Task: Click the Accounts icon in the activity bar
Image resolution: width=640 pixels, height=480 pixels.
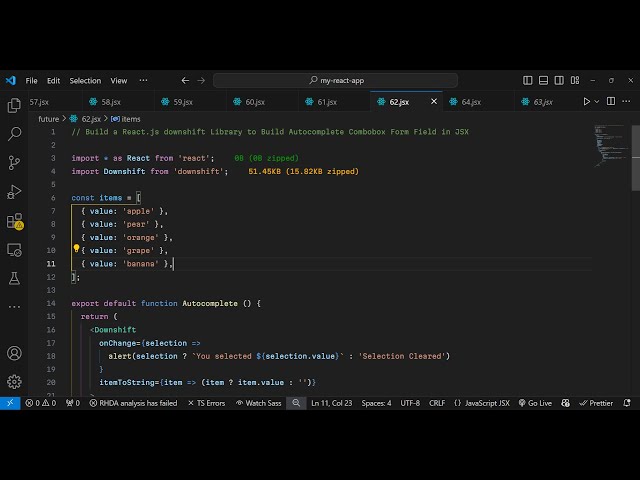Action: (x=14, y=353)
